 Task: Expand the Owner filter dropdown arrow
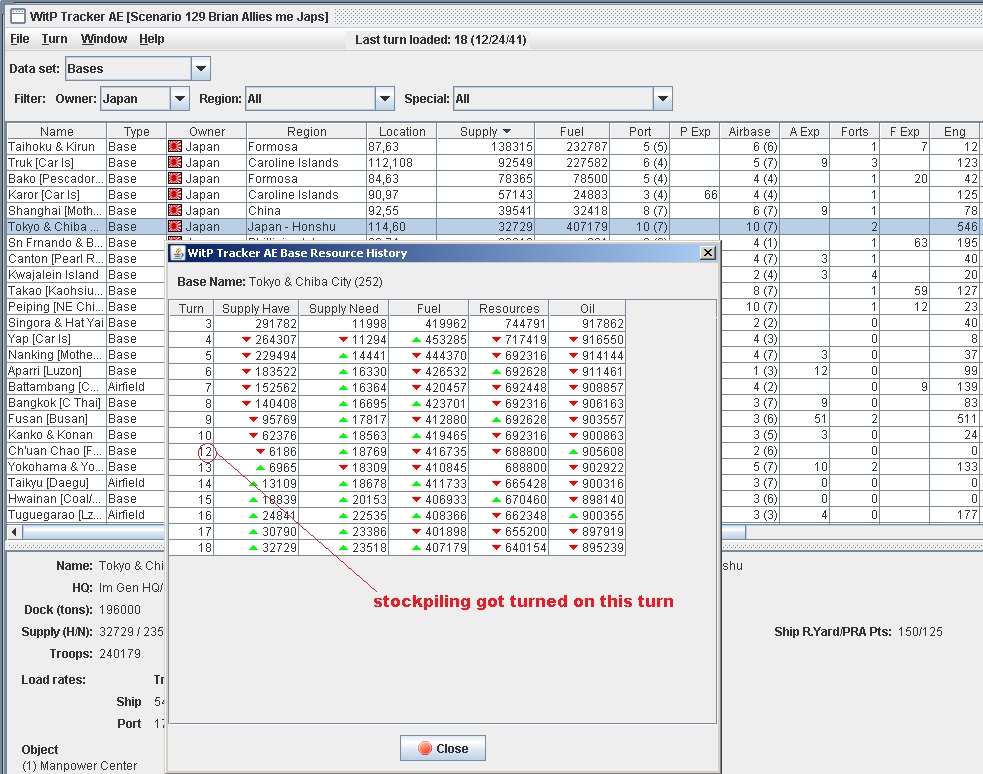(179, 98)
